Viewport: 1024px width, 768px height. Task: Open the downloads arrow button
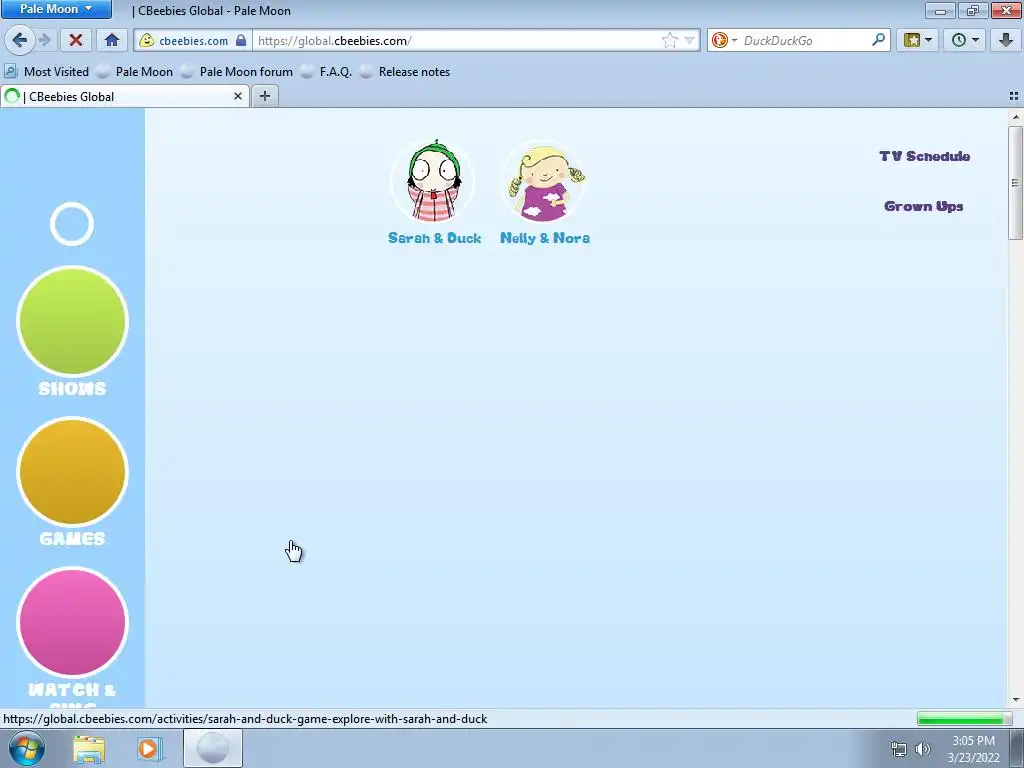(x=1006, y=40)
